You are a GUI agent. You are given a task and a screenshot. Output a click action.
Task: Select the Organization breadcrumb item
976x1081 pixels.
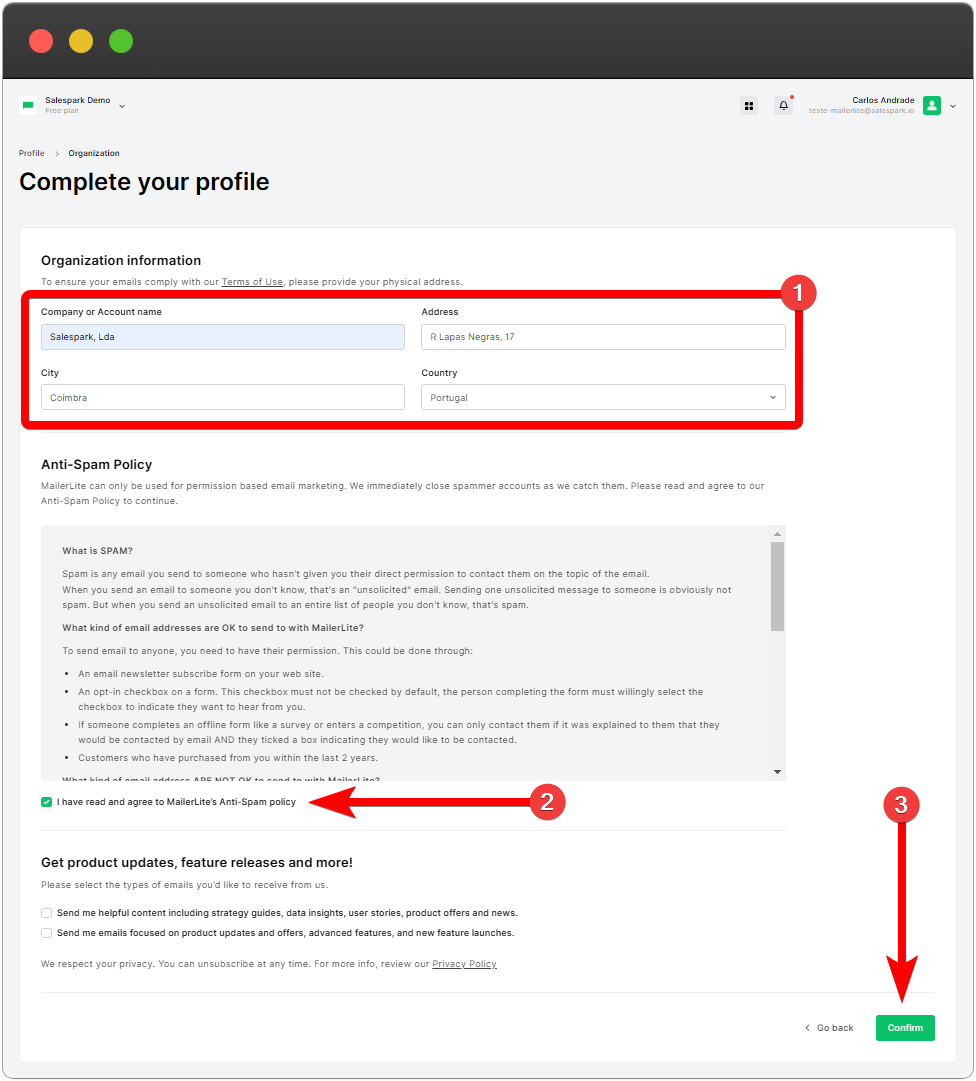94,153
